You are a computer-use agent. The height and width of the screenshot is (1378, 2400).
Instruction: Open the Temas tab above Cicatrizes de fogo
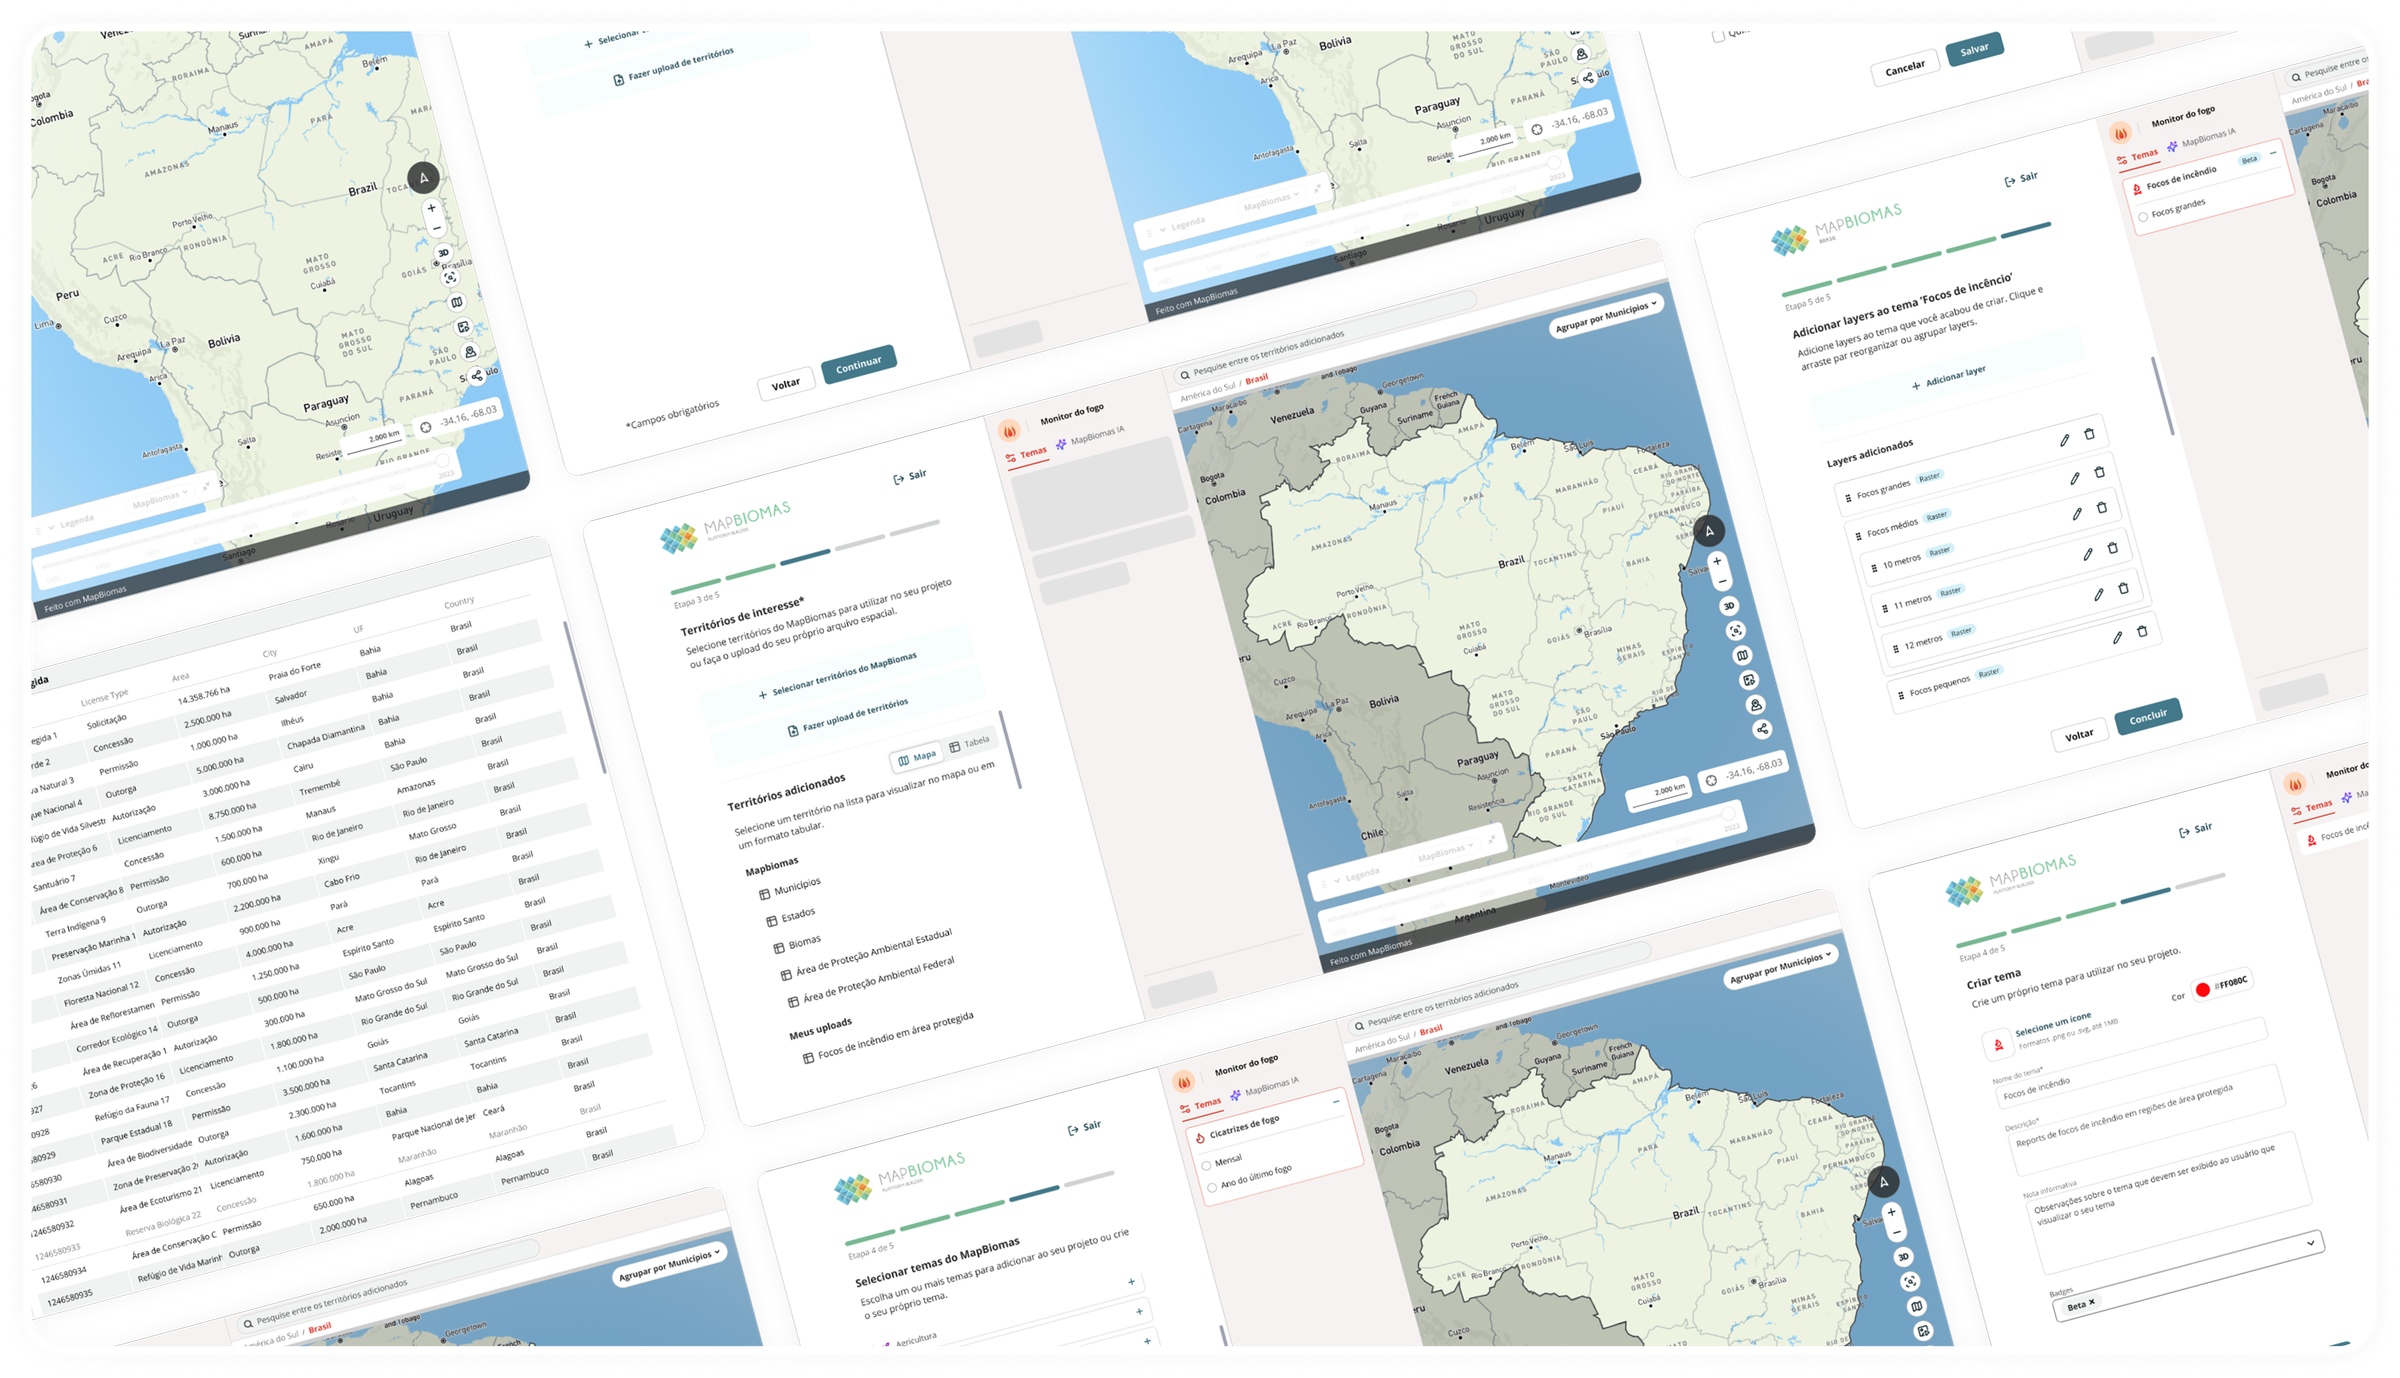click(x=1201, y=1104)
